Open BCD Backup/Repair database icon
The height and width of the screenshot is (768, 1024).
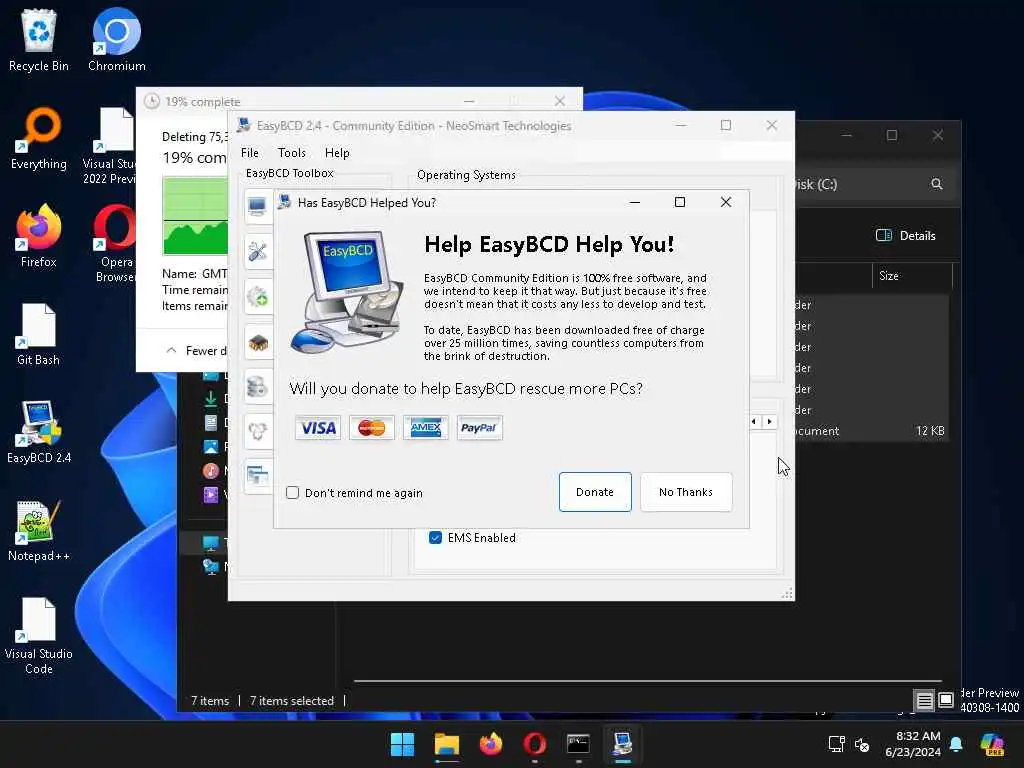click(257, 387)
